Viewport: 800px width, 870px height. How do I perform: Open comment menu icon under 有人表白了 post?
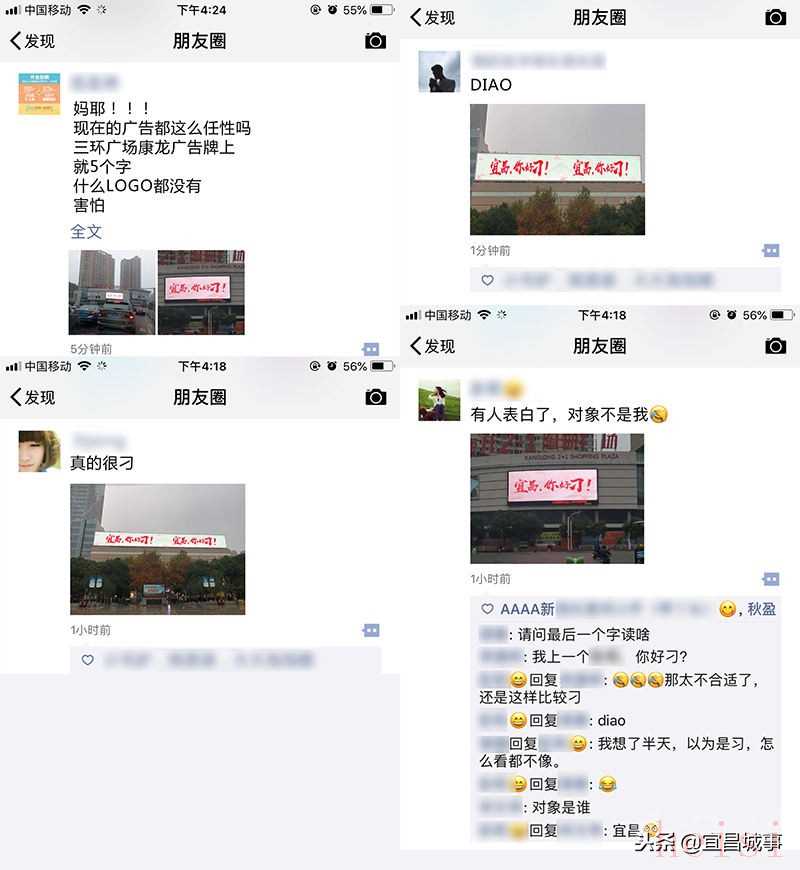(771, 579)
